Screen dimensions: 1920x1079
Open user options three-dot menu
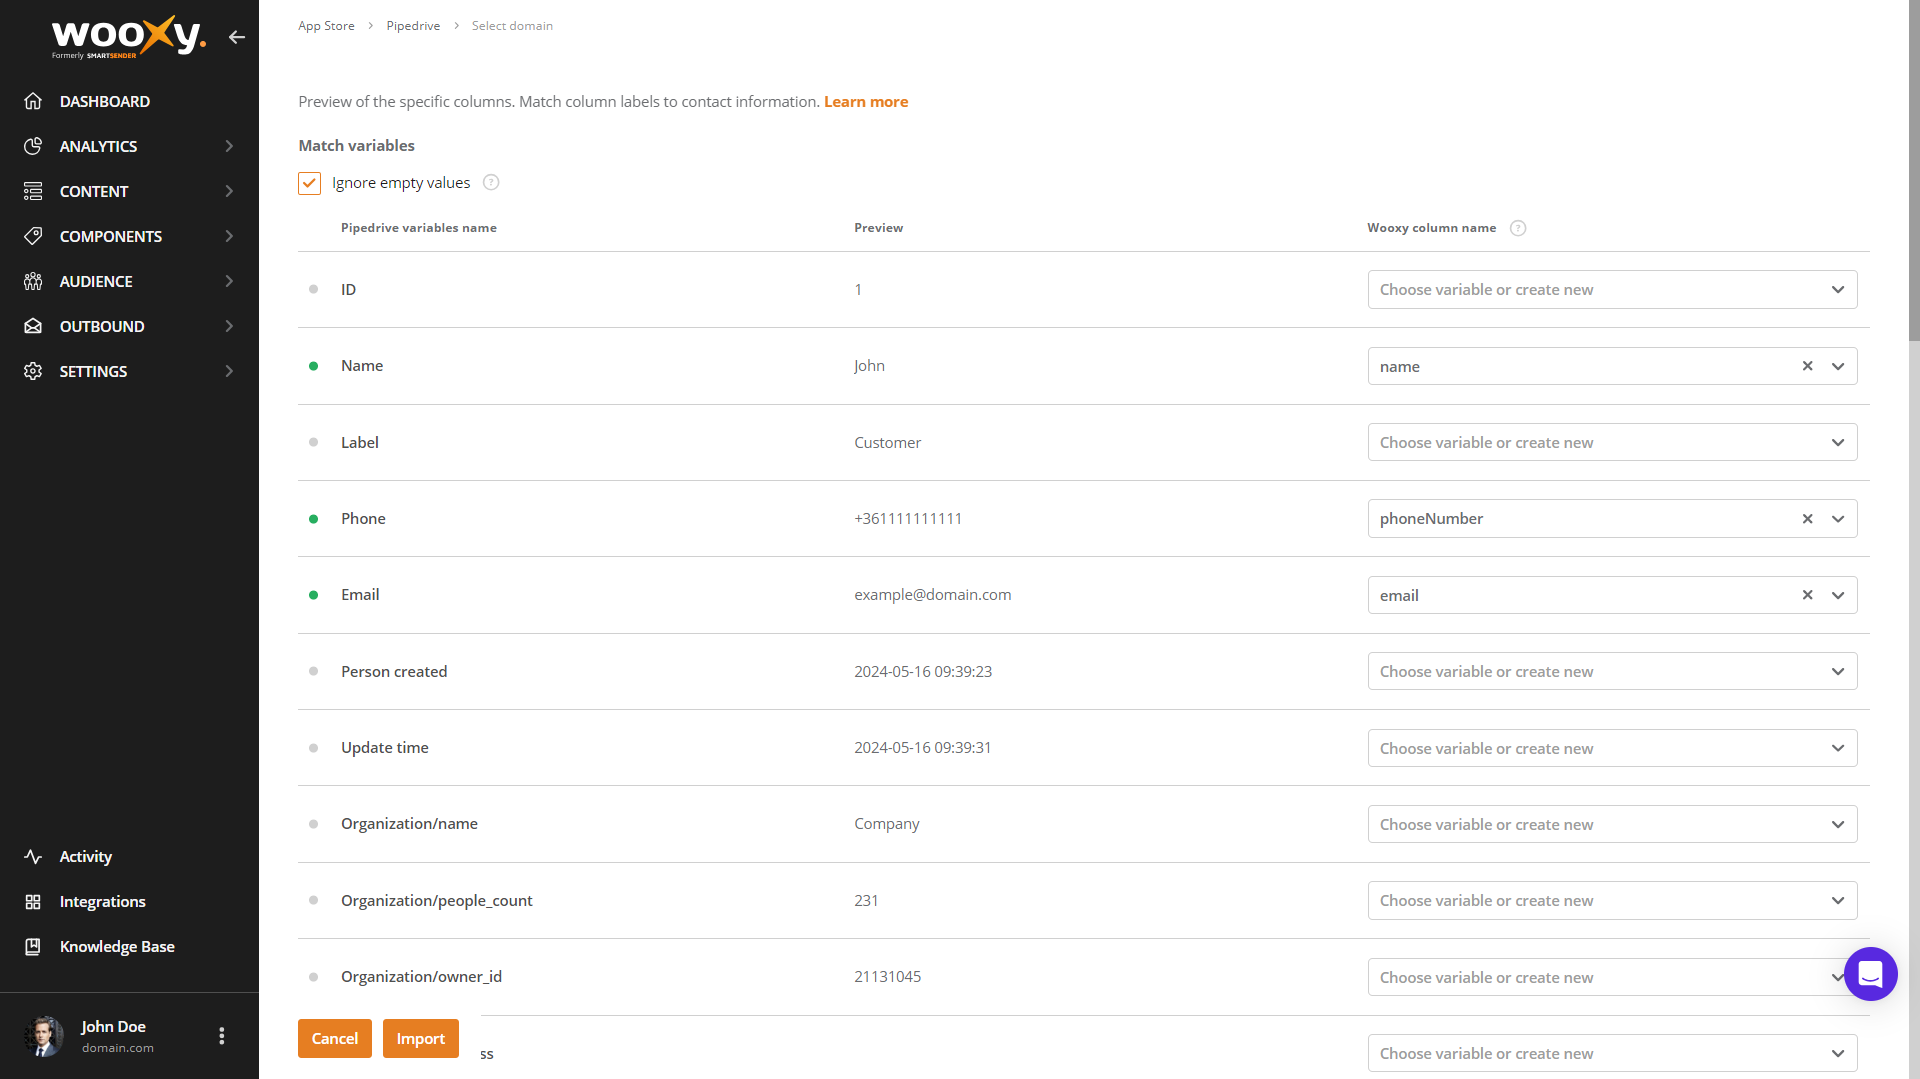click(222, 1036)
